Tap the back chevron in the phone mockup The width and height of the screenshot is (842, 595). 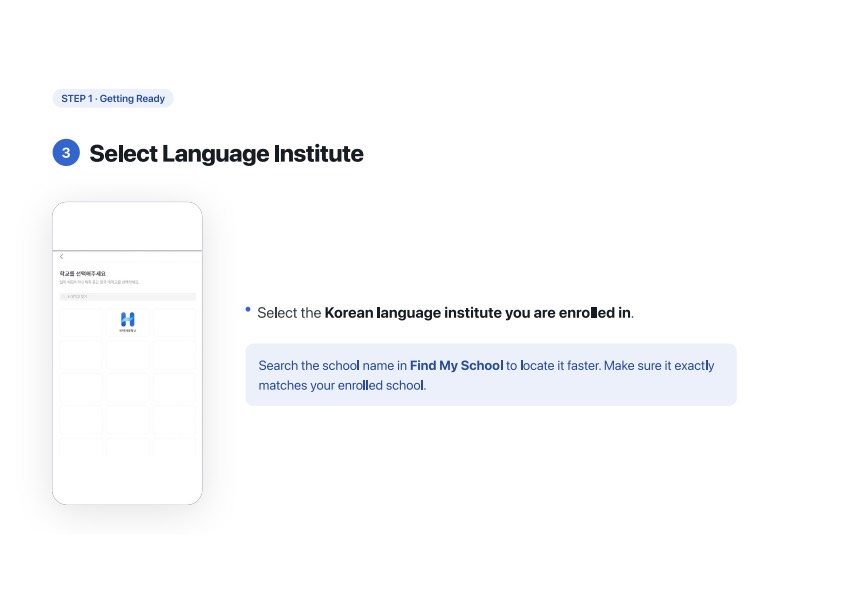[62, 257]
